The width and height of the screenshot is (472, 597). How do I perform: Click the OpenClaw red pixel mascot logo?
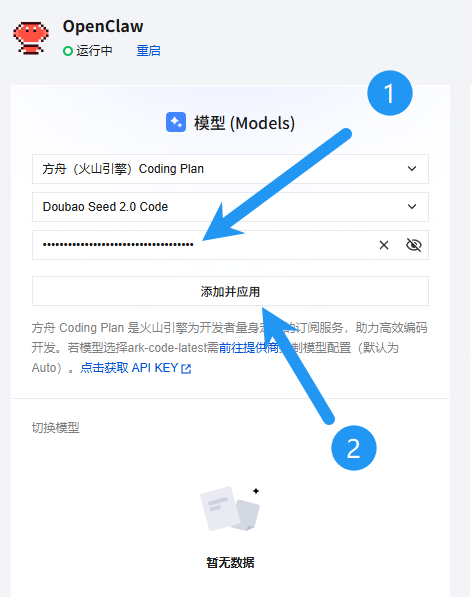31,38
